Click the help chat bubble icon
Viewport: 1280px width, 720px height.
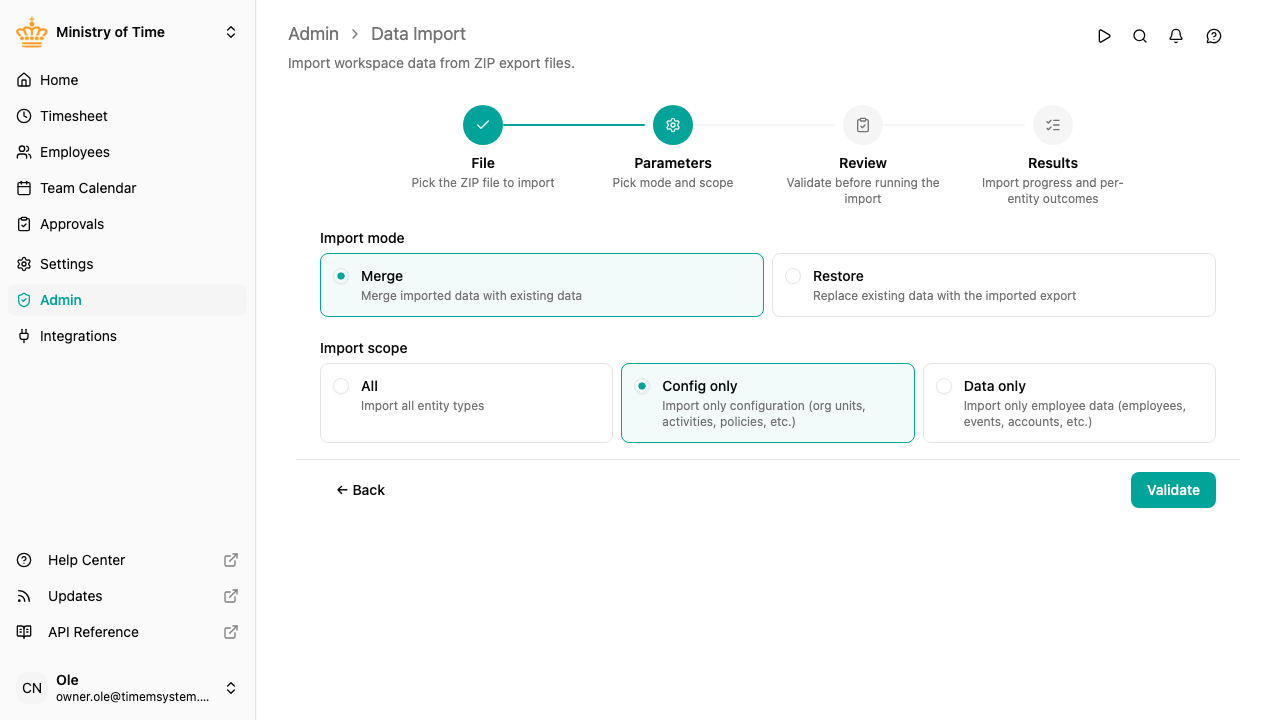pyautogui.click(x=1214, y=36)
